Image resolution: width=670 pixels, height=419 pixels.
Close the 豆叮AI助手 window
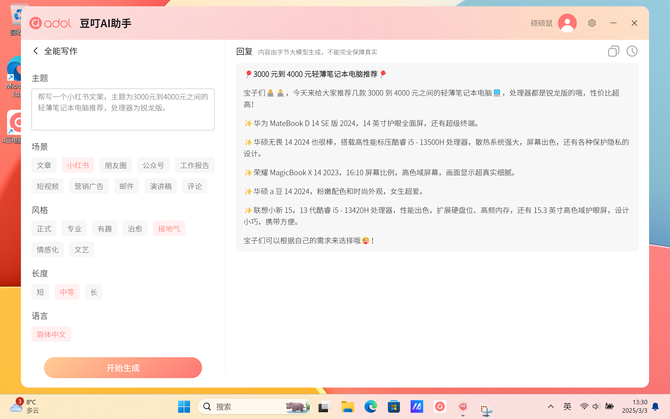pyautogui.click(x=634, y=23)
